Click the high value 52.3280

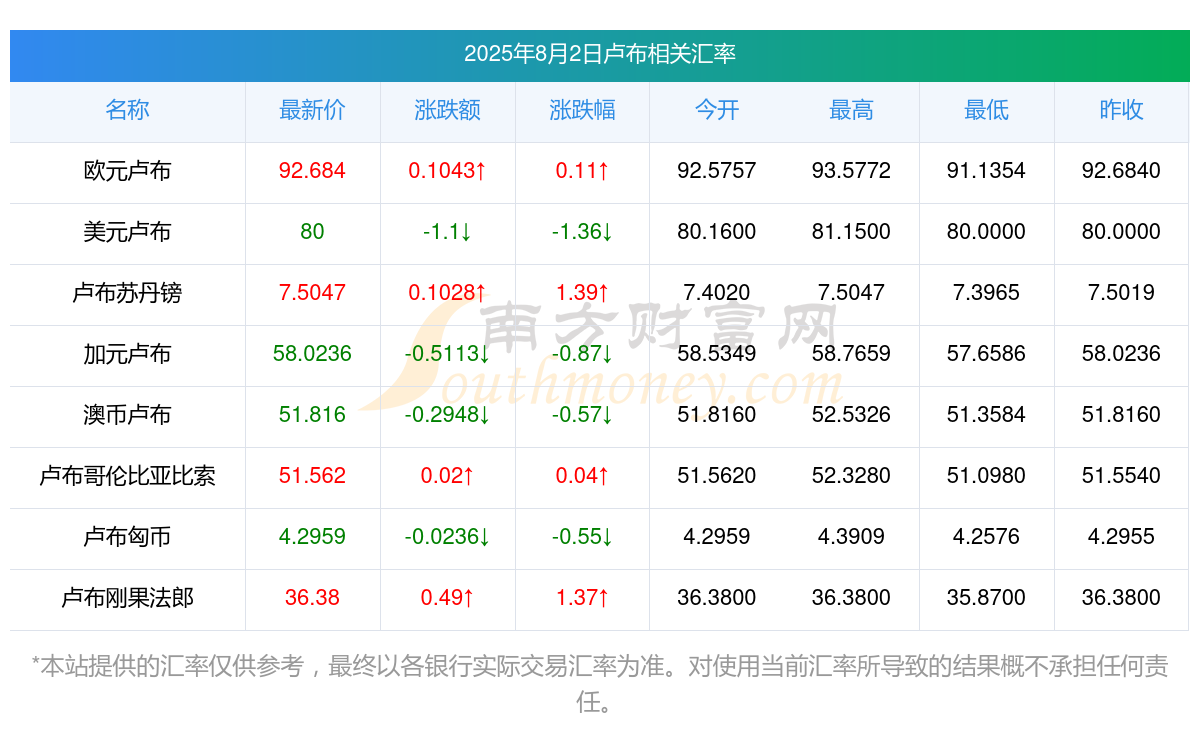(851, 476)
